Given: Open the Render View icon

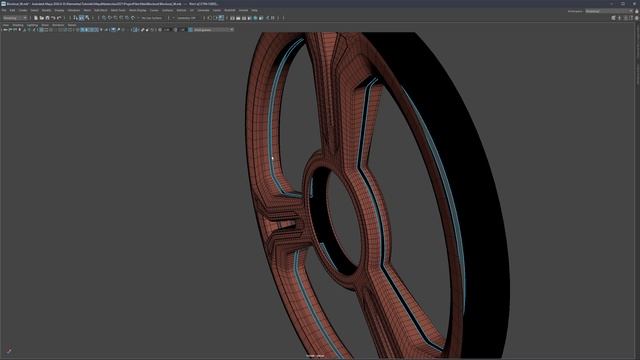Looking at the screenshot, I should coord(232,18).
